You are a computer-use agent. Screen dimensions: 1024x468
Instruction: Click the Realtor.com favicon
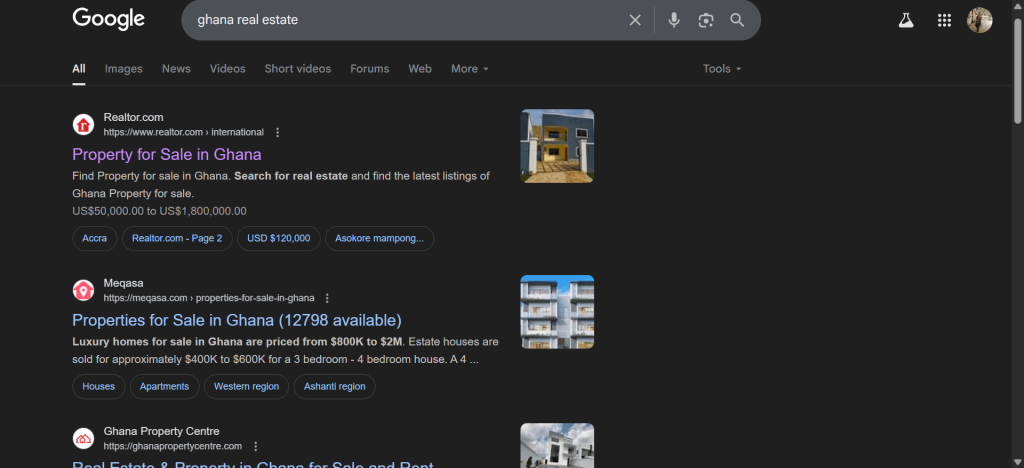(x=84, y=124)
